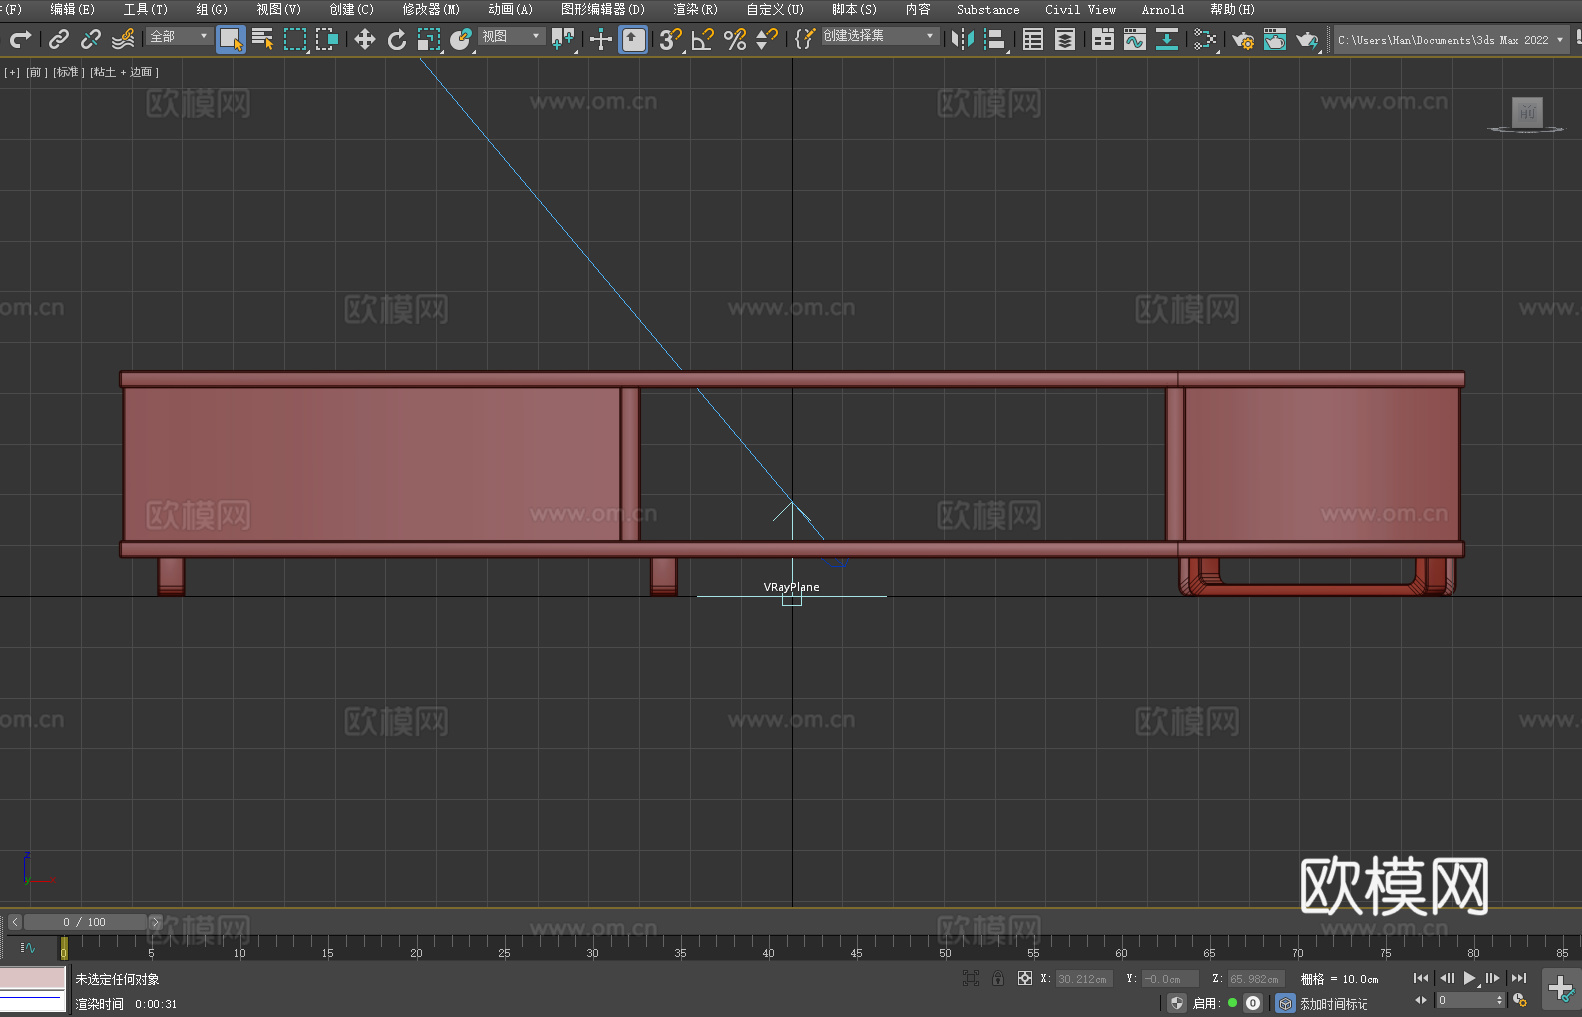Select the Link objects tool
Screen dimensions: 1582x1017
[x=59, y=39]
